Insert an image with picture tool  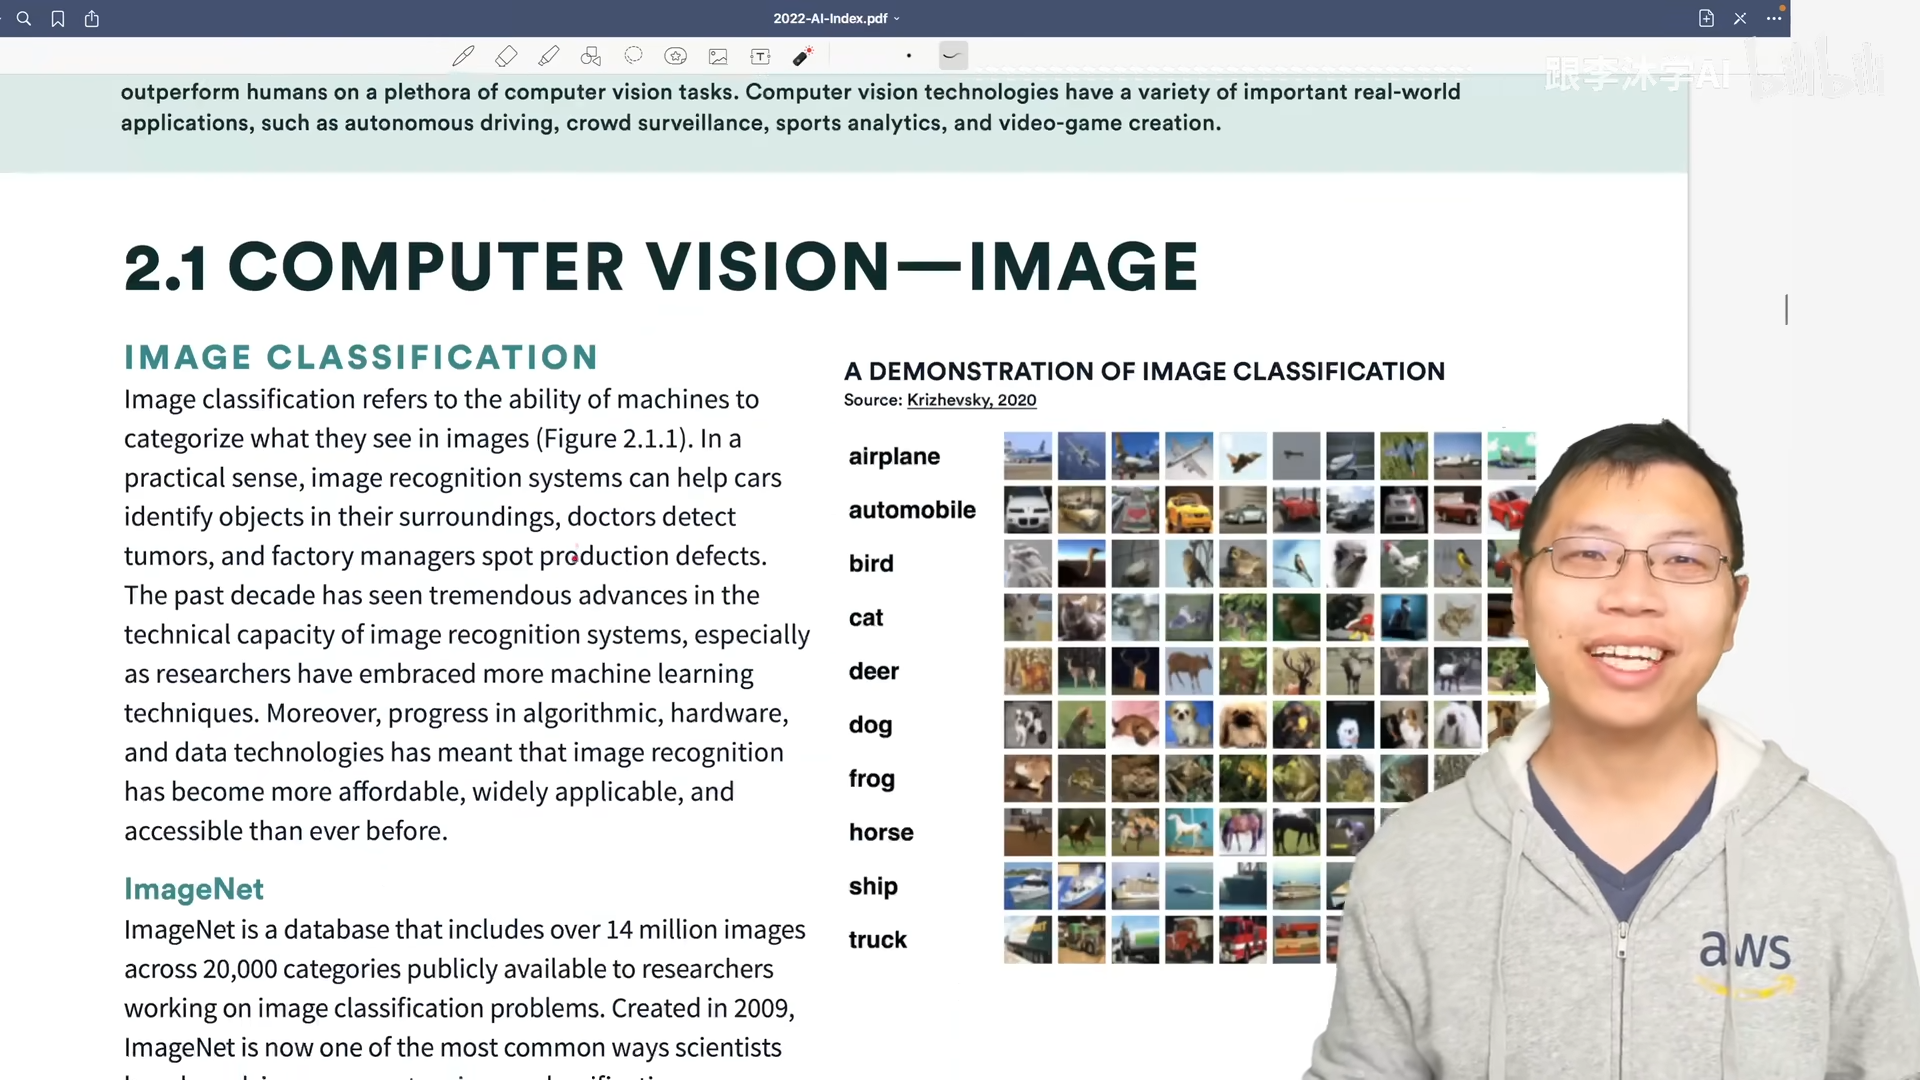point(718,57)
